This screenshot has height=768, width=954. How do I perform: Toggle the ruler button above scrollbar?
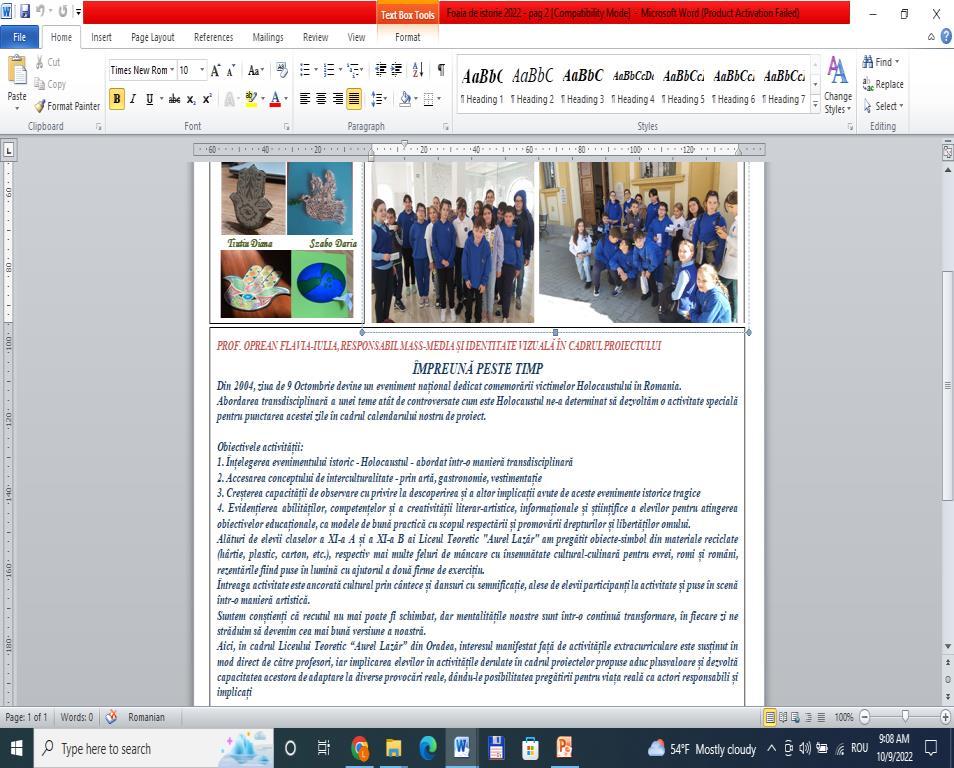tap(947, 151)
